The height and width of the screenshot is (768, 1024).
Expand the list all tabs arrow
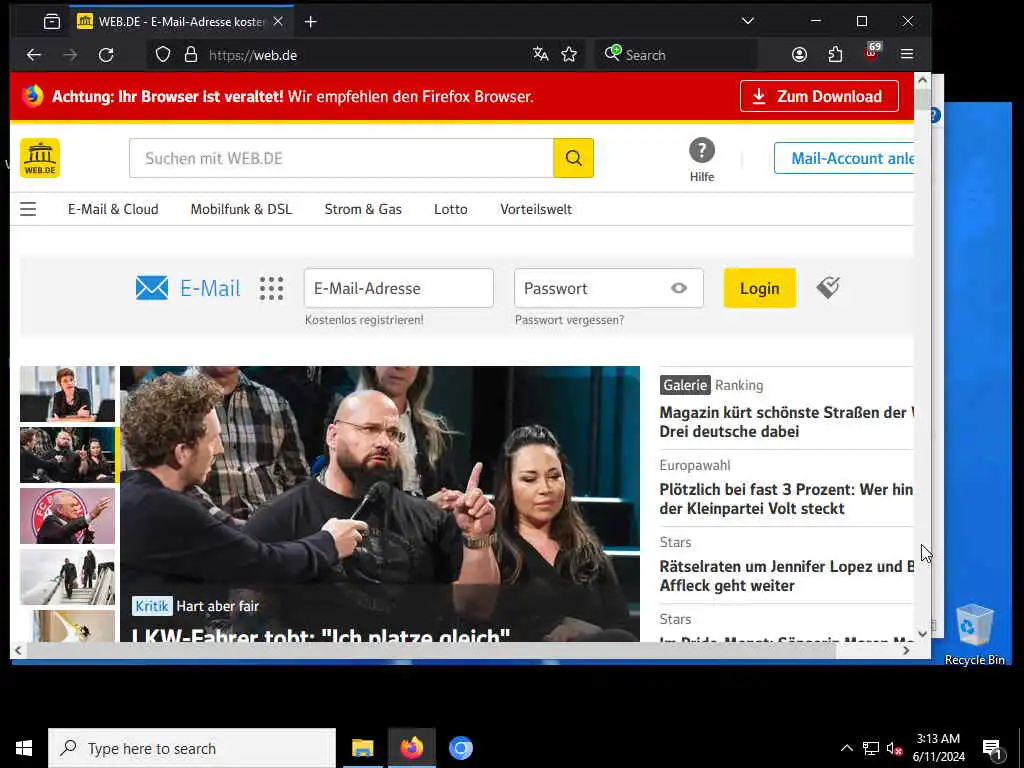click(x=748, y=21)
